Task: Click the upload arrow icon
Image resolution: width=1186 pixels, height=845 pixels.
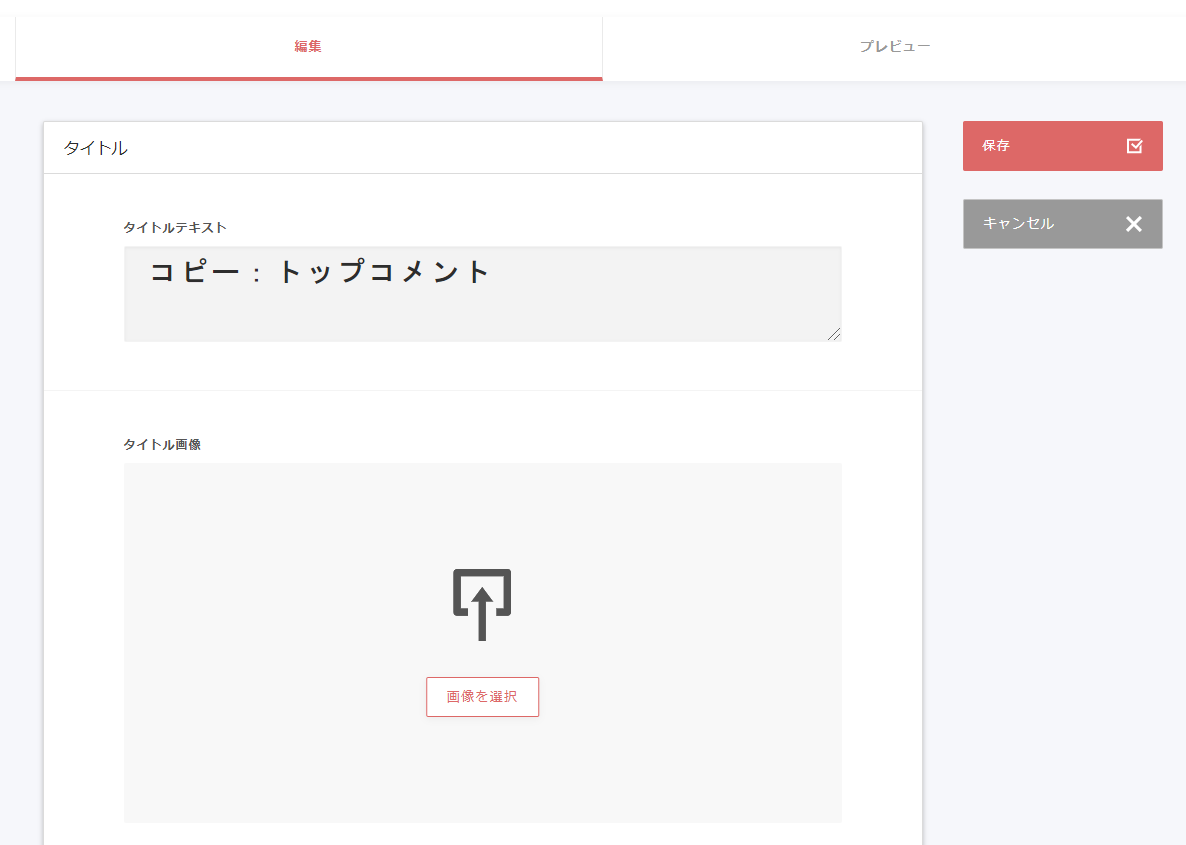Action: [482, 604]
